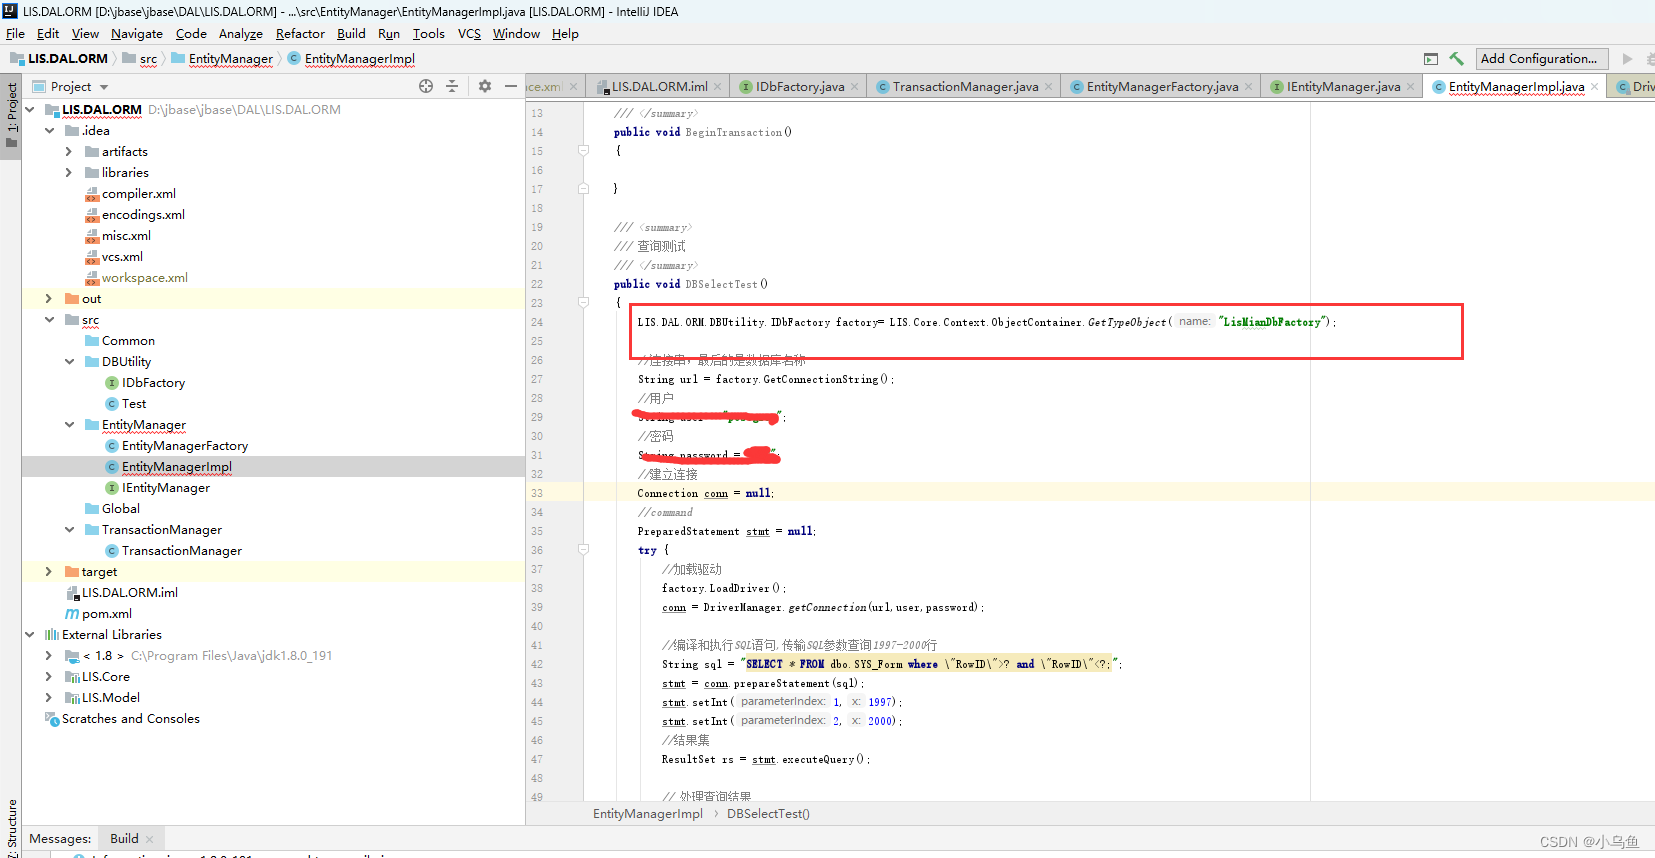1655x858 pixels.
Task: Toggle code fold at line 15
Action: (x=583, y=151)
